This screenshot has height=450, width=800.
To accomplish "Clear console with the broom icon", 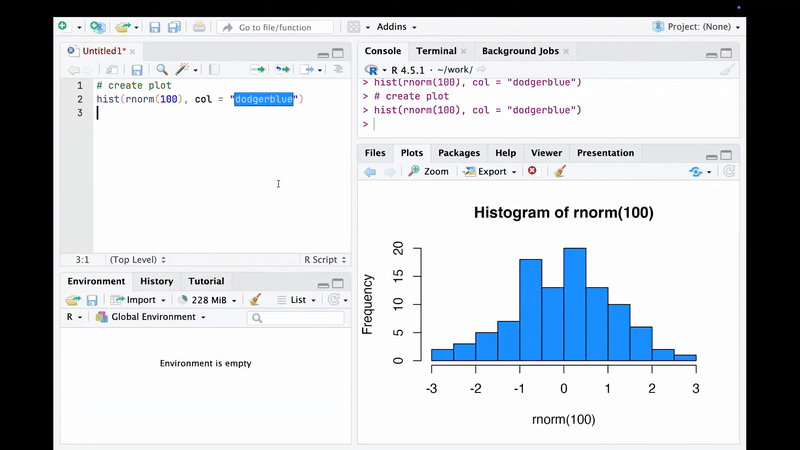I will coord(727,70).
